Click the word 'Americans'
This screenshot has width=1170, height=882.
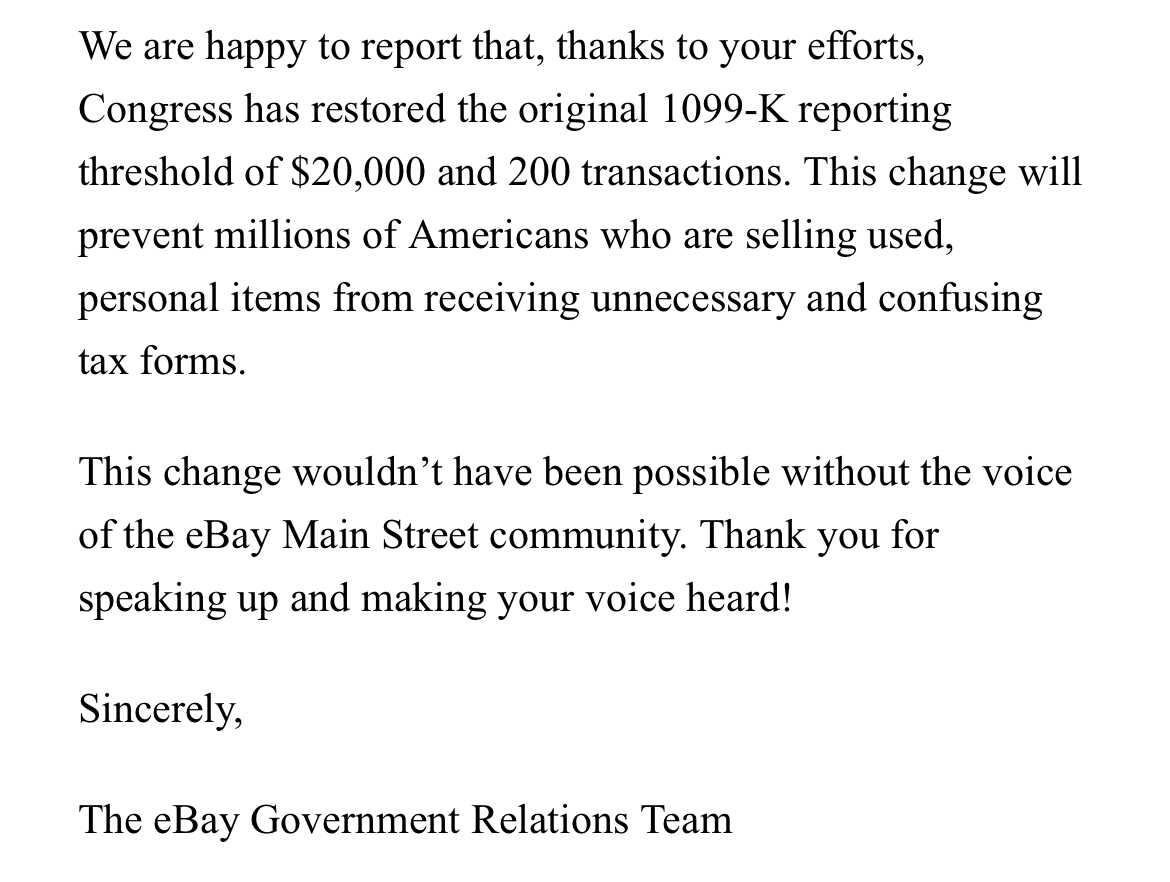tap(498, 235)
